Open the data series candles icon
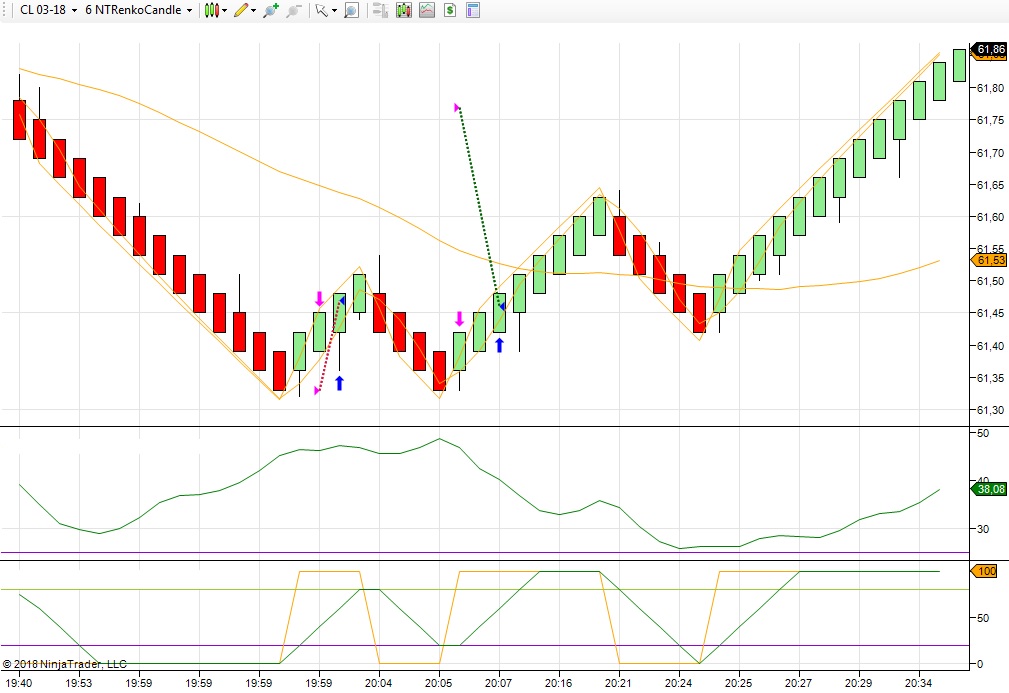Viewport: 1009px width, 693px height. [403, 10]
